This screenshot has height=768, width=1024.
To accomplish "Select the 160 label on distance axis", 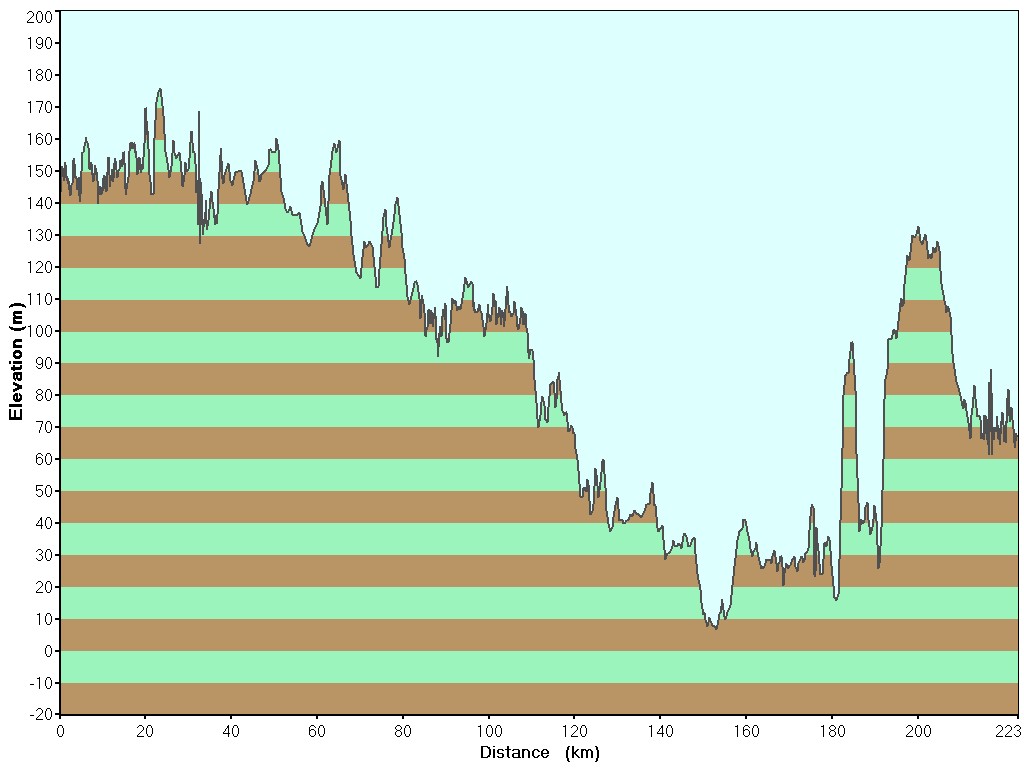I will (x=746, y=732).
